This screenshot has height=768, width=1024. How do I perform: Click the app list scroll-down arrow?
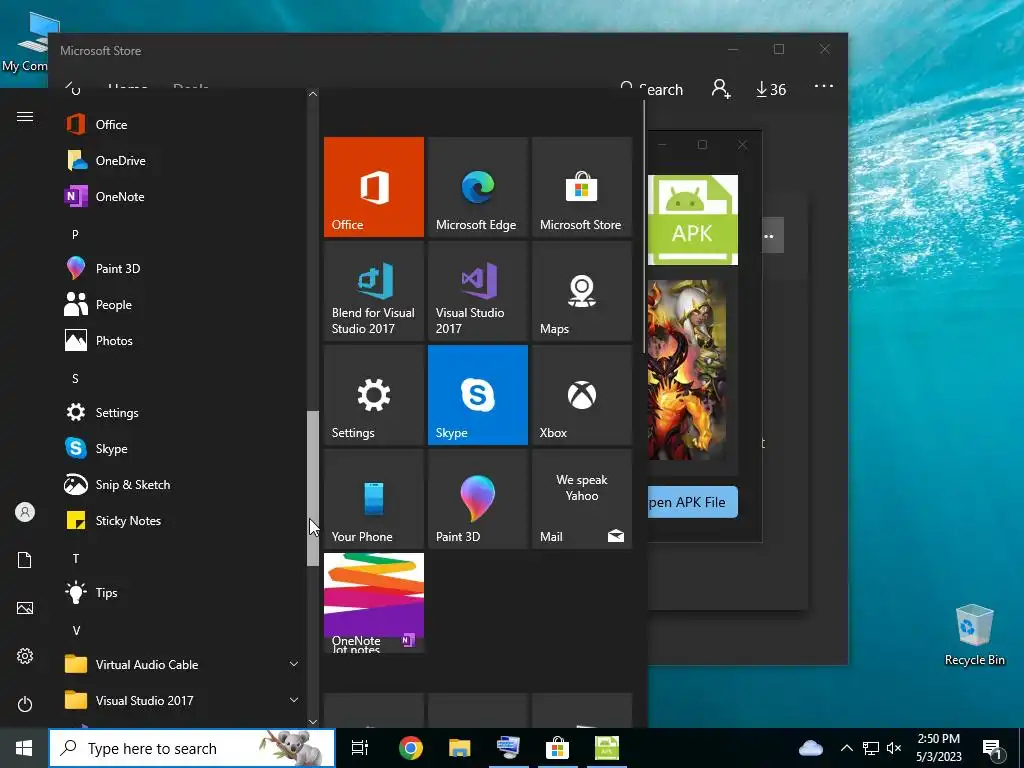pos(313,722)
